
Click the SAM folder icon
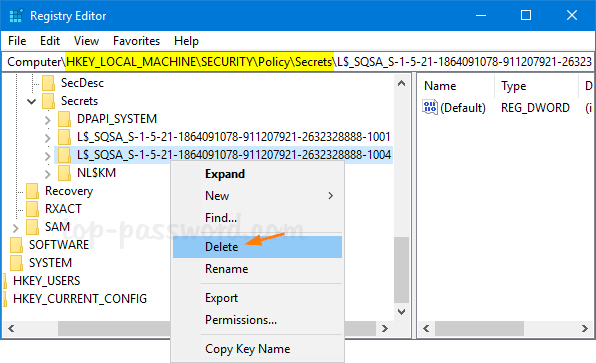32,227
